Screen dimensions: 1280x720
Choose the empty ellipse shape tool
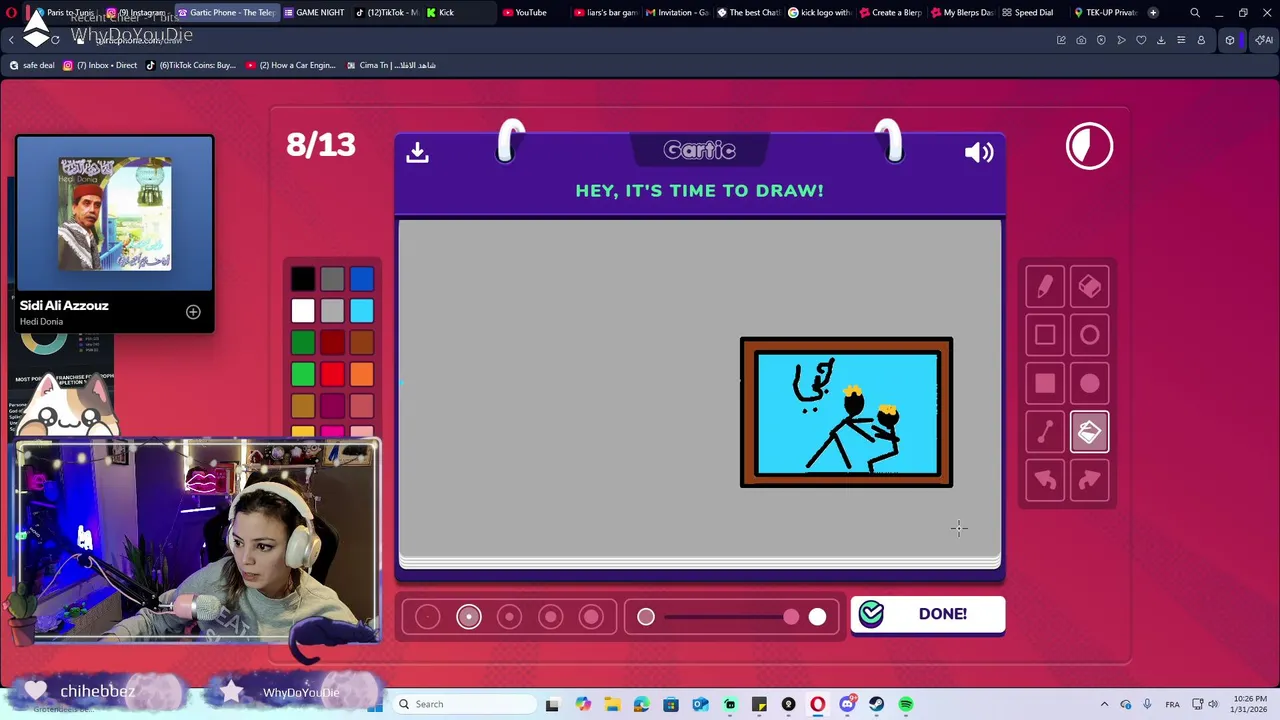tap(1089, 335)
